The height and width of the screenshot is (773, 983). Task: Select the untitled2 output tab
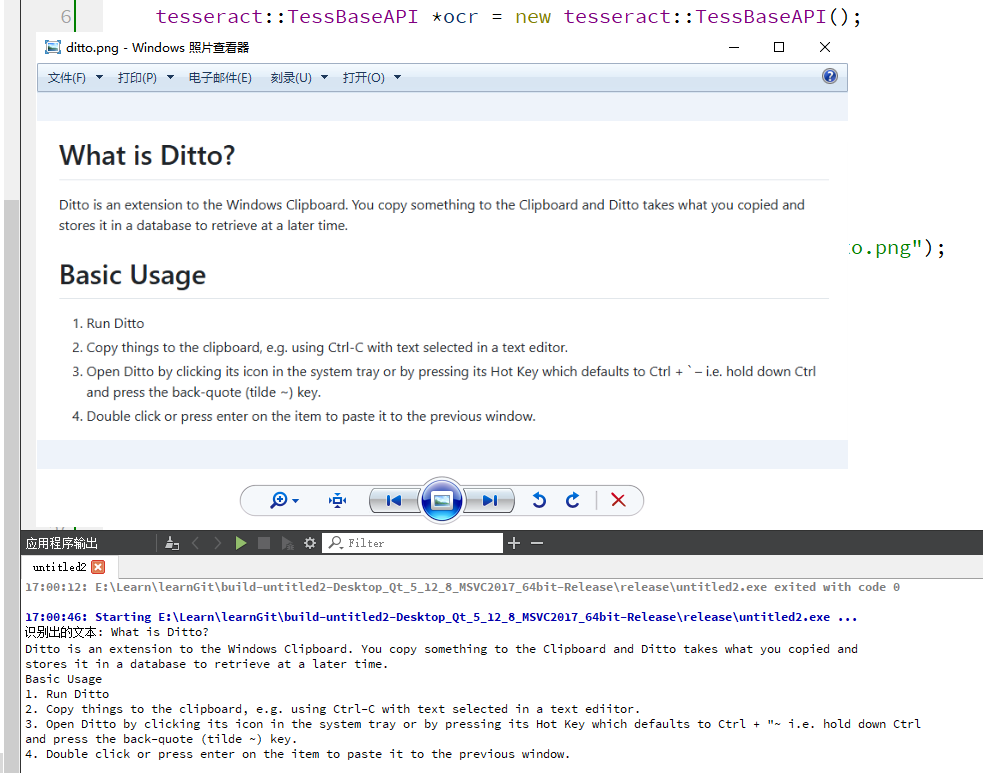pos(60,567)
